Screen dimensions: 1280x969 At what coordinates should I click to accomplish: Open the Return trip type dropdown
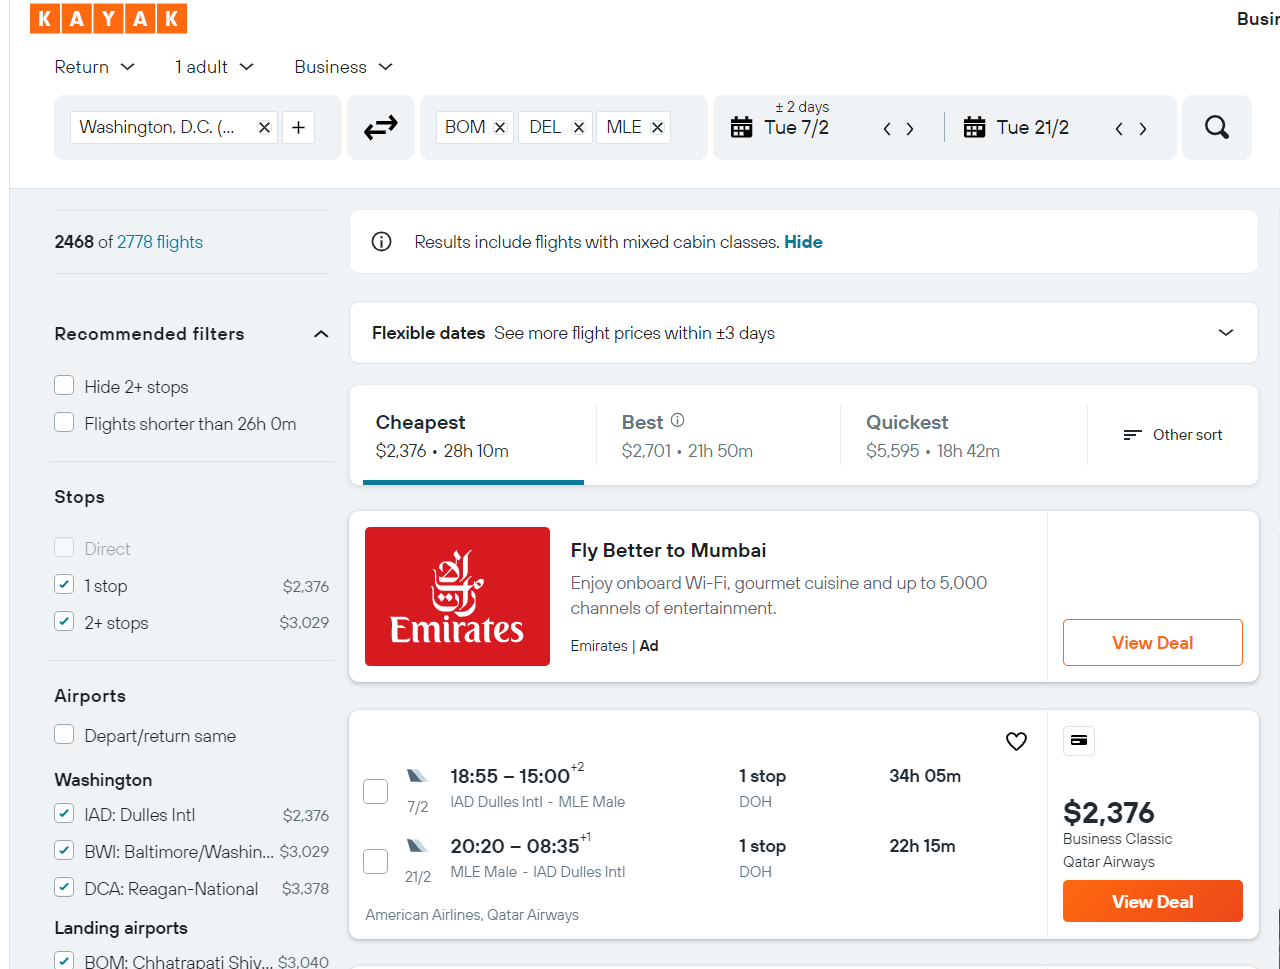click(x=95, y=67)
